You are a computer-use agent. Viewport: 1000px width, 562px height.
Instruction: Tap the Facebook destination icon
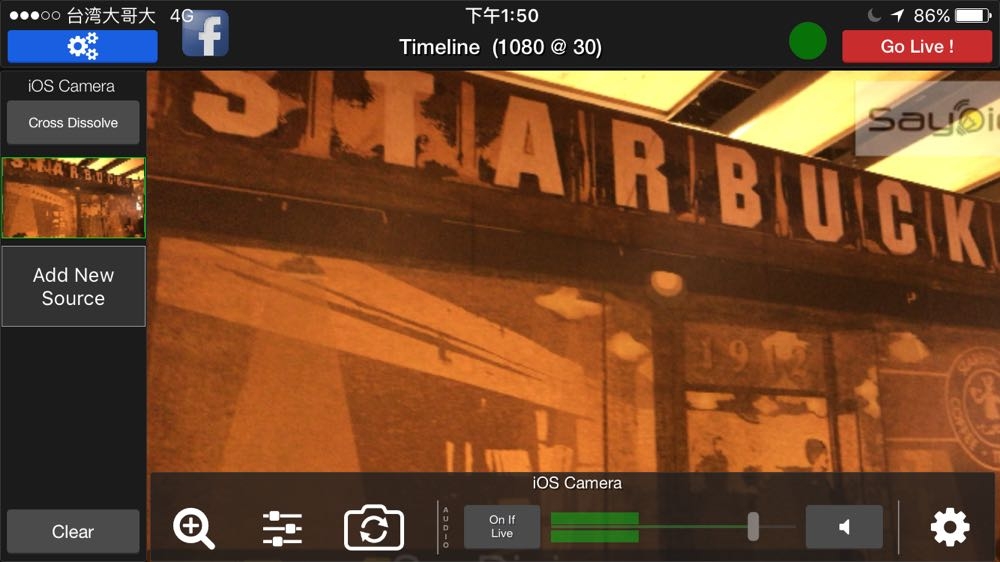coord(205,34)
